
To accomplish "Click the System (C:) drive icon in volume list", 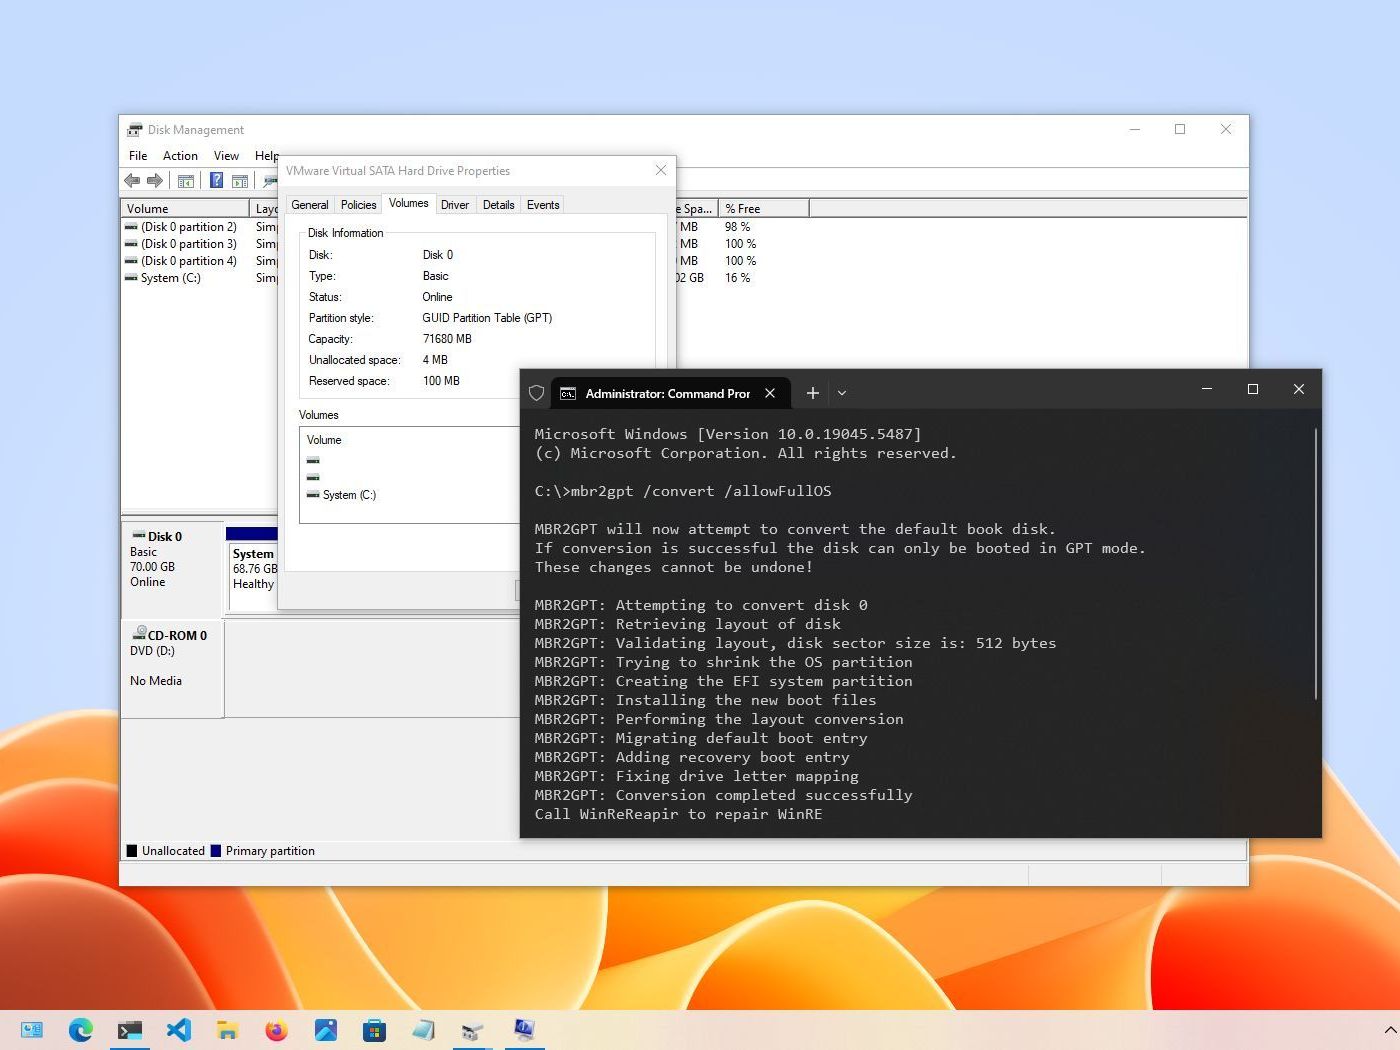I will (x=131, y=278).
